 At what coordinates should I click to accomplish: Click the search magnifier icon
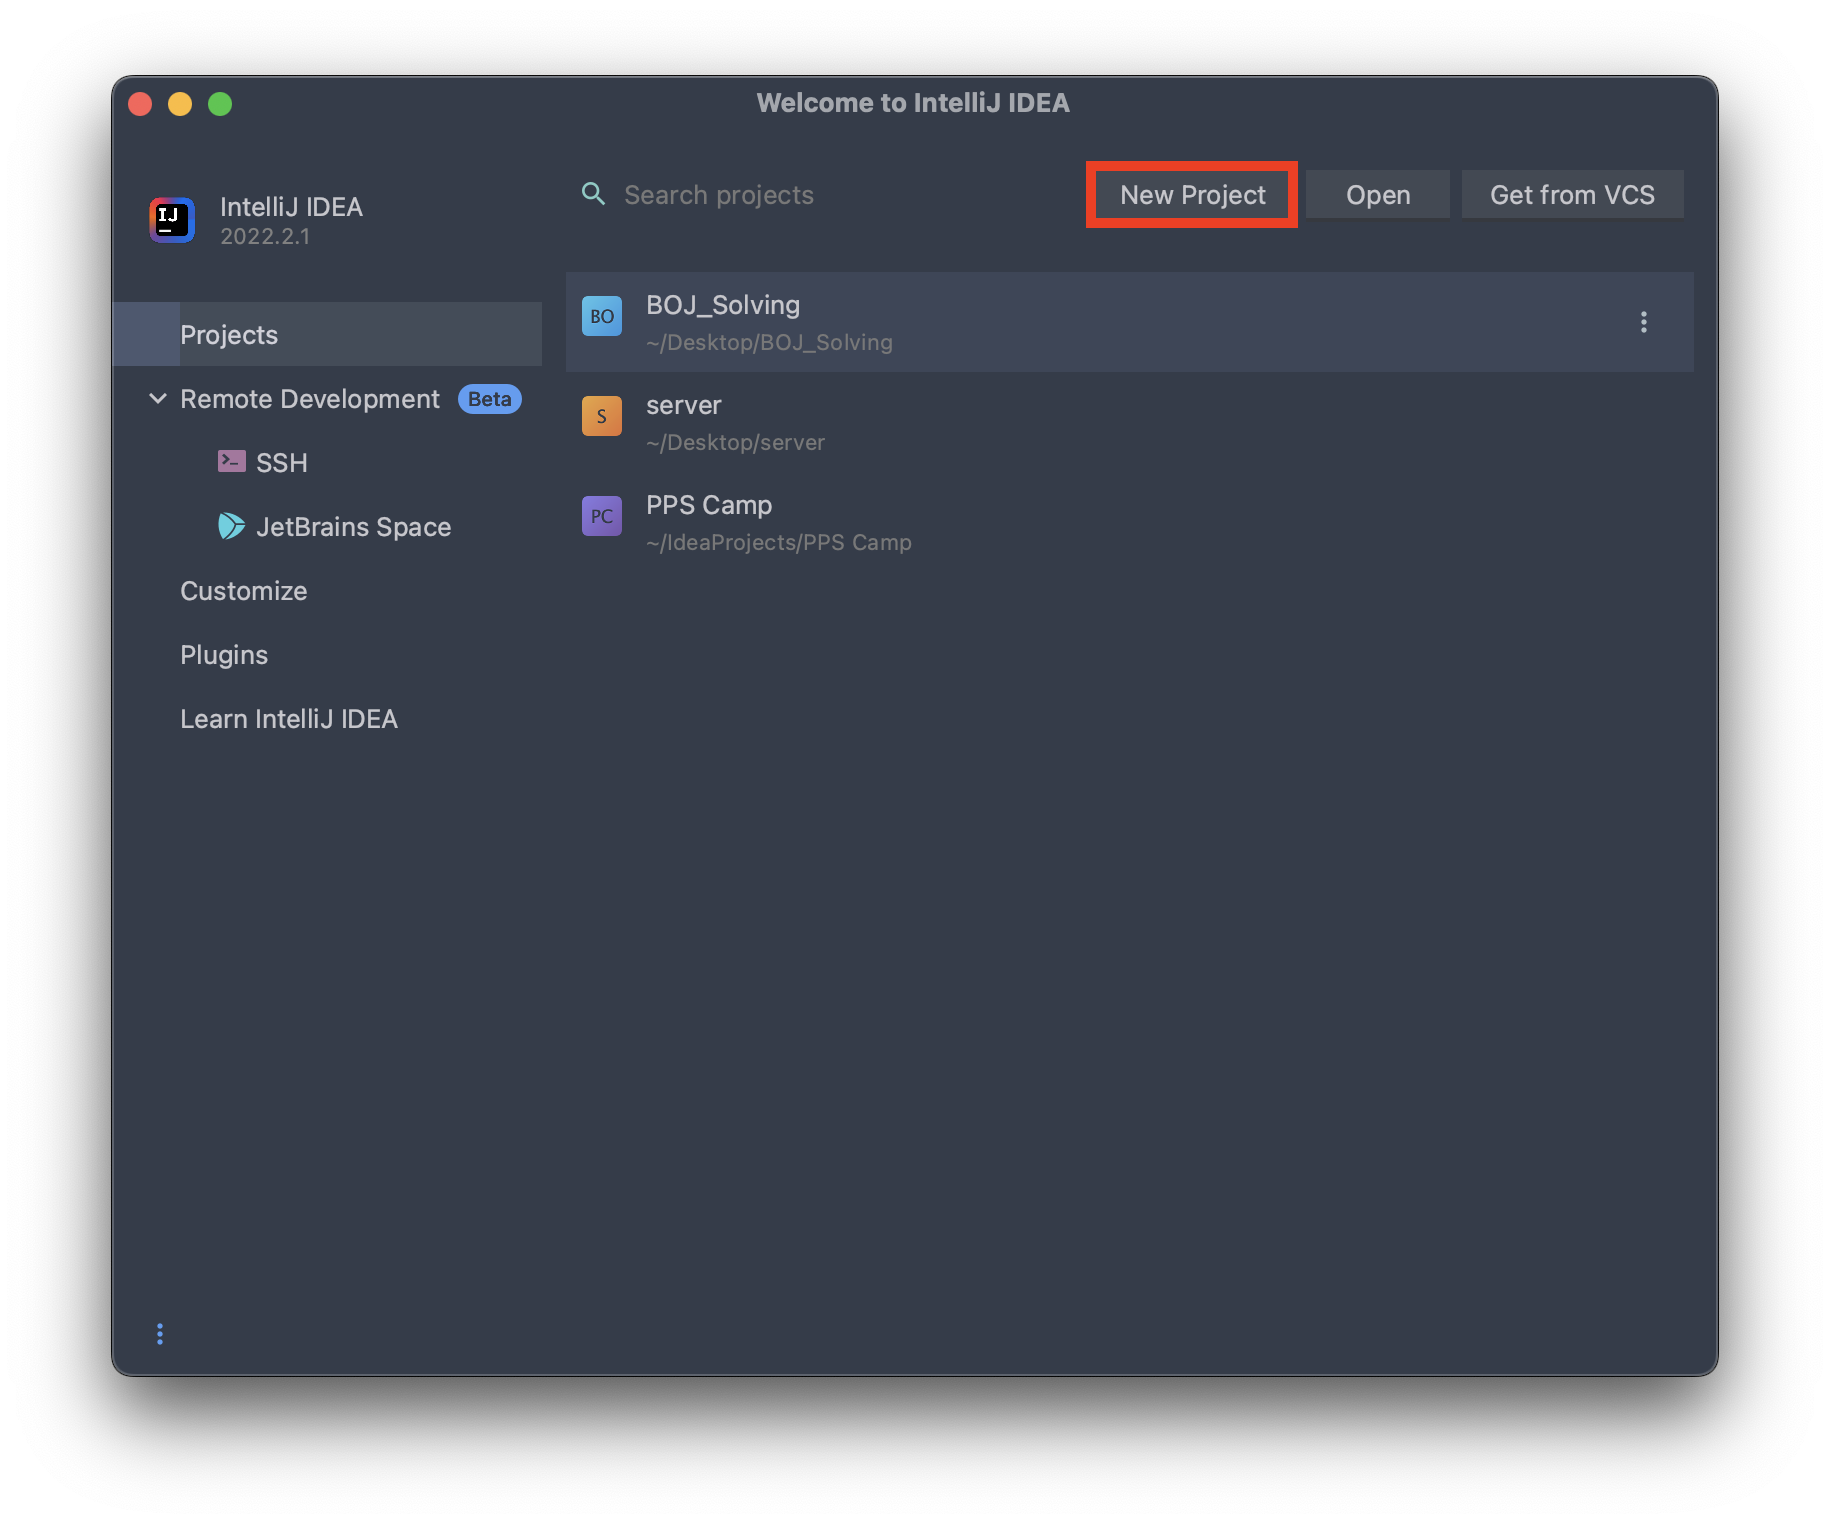(x=593, y=194)
